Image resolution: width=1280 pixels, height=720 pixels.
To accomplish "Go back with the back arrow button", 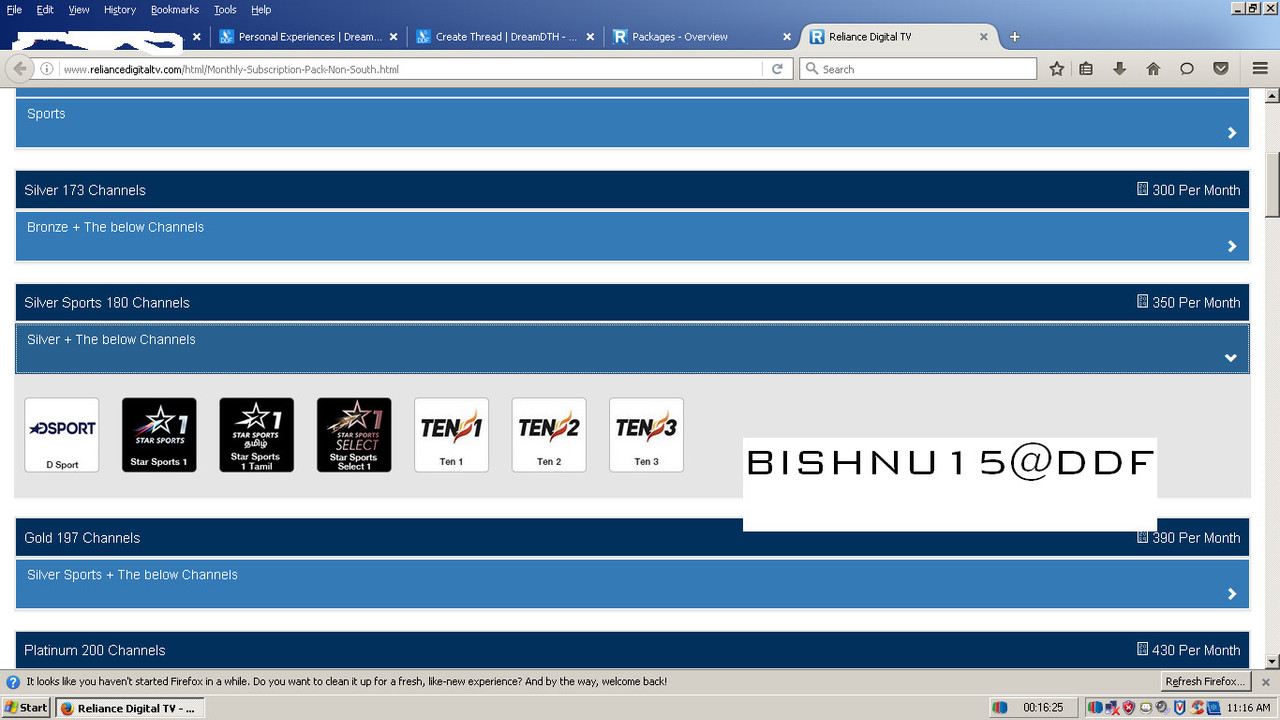I will pos(20,69).
